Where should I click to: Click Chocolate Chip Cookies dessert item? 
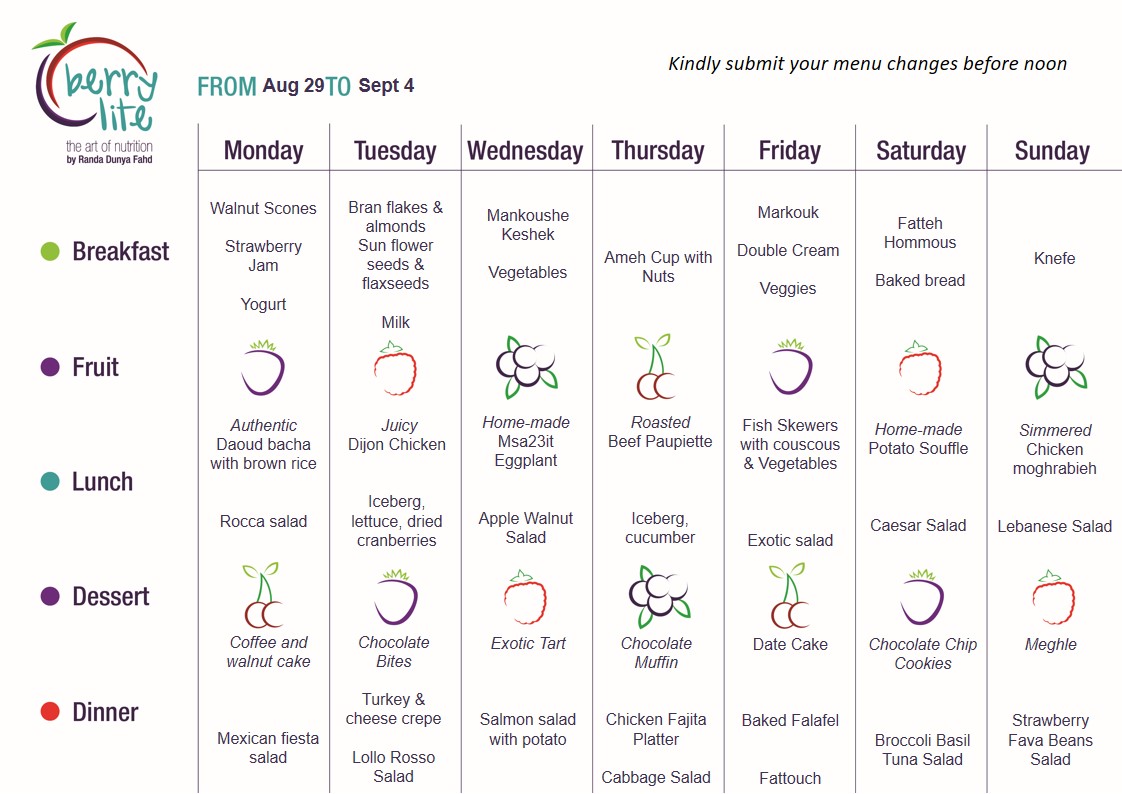click(x=922, y=654)
